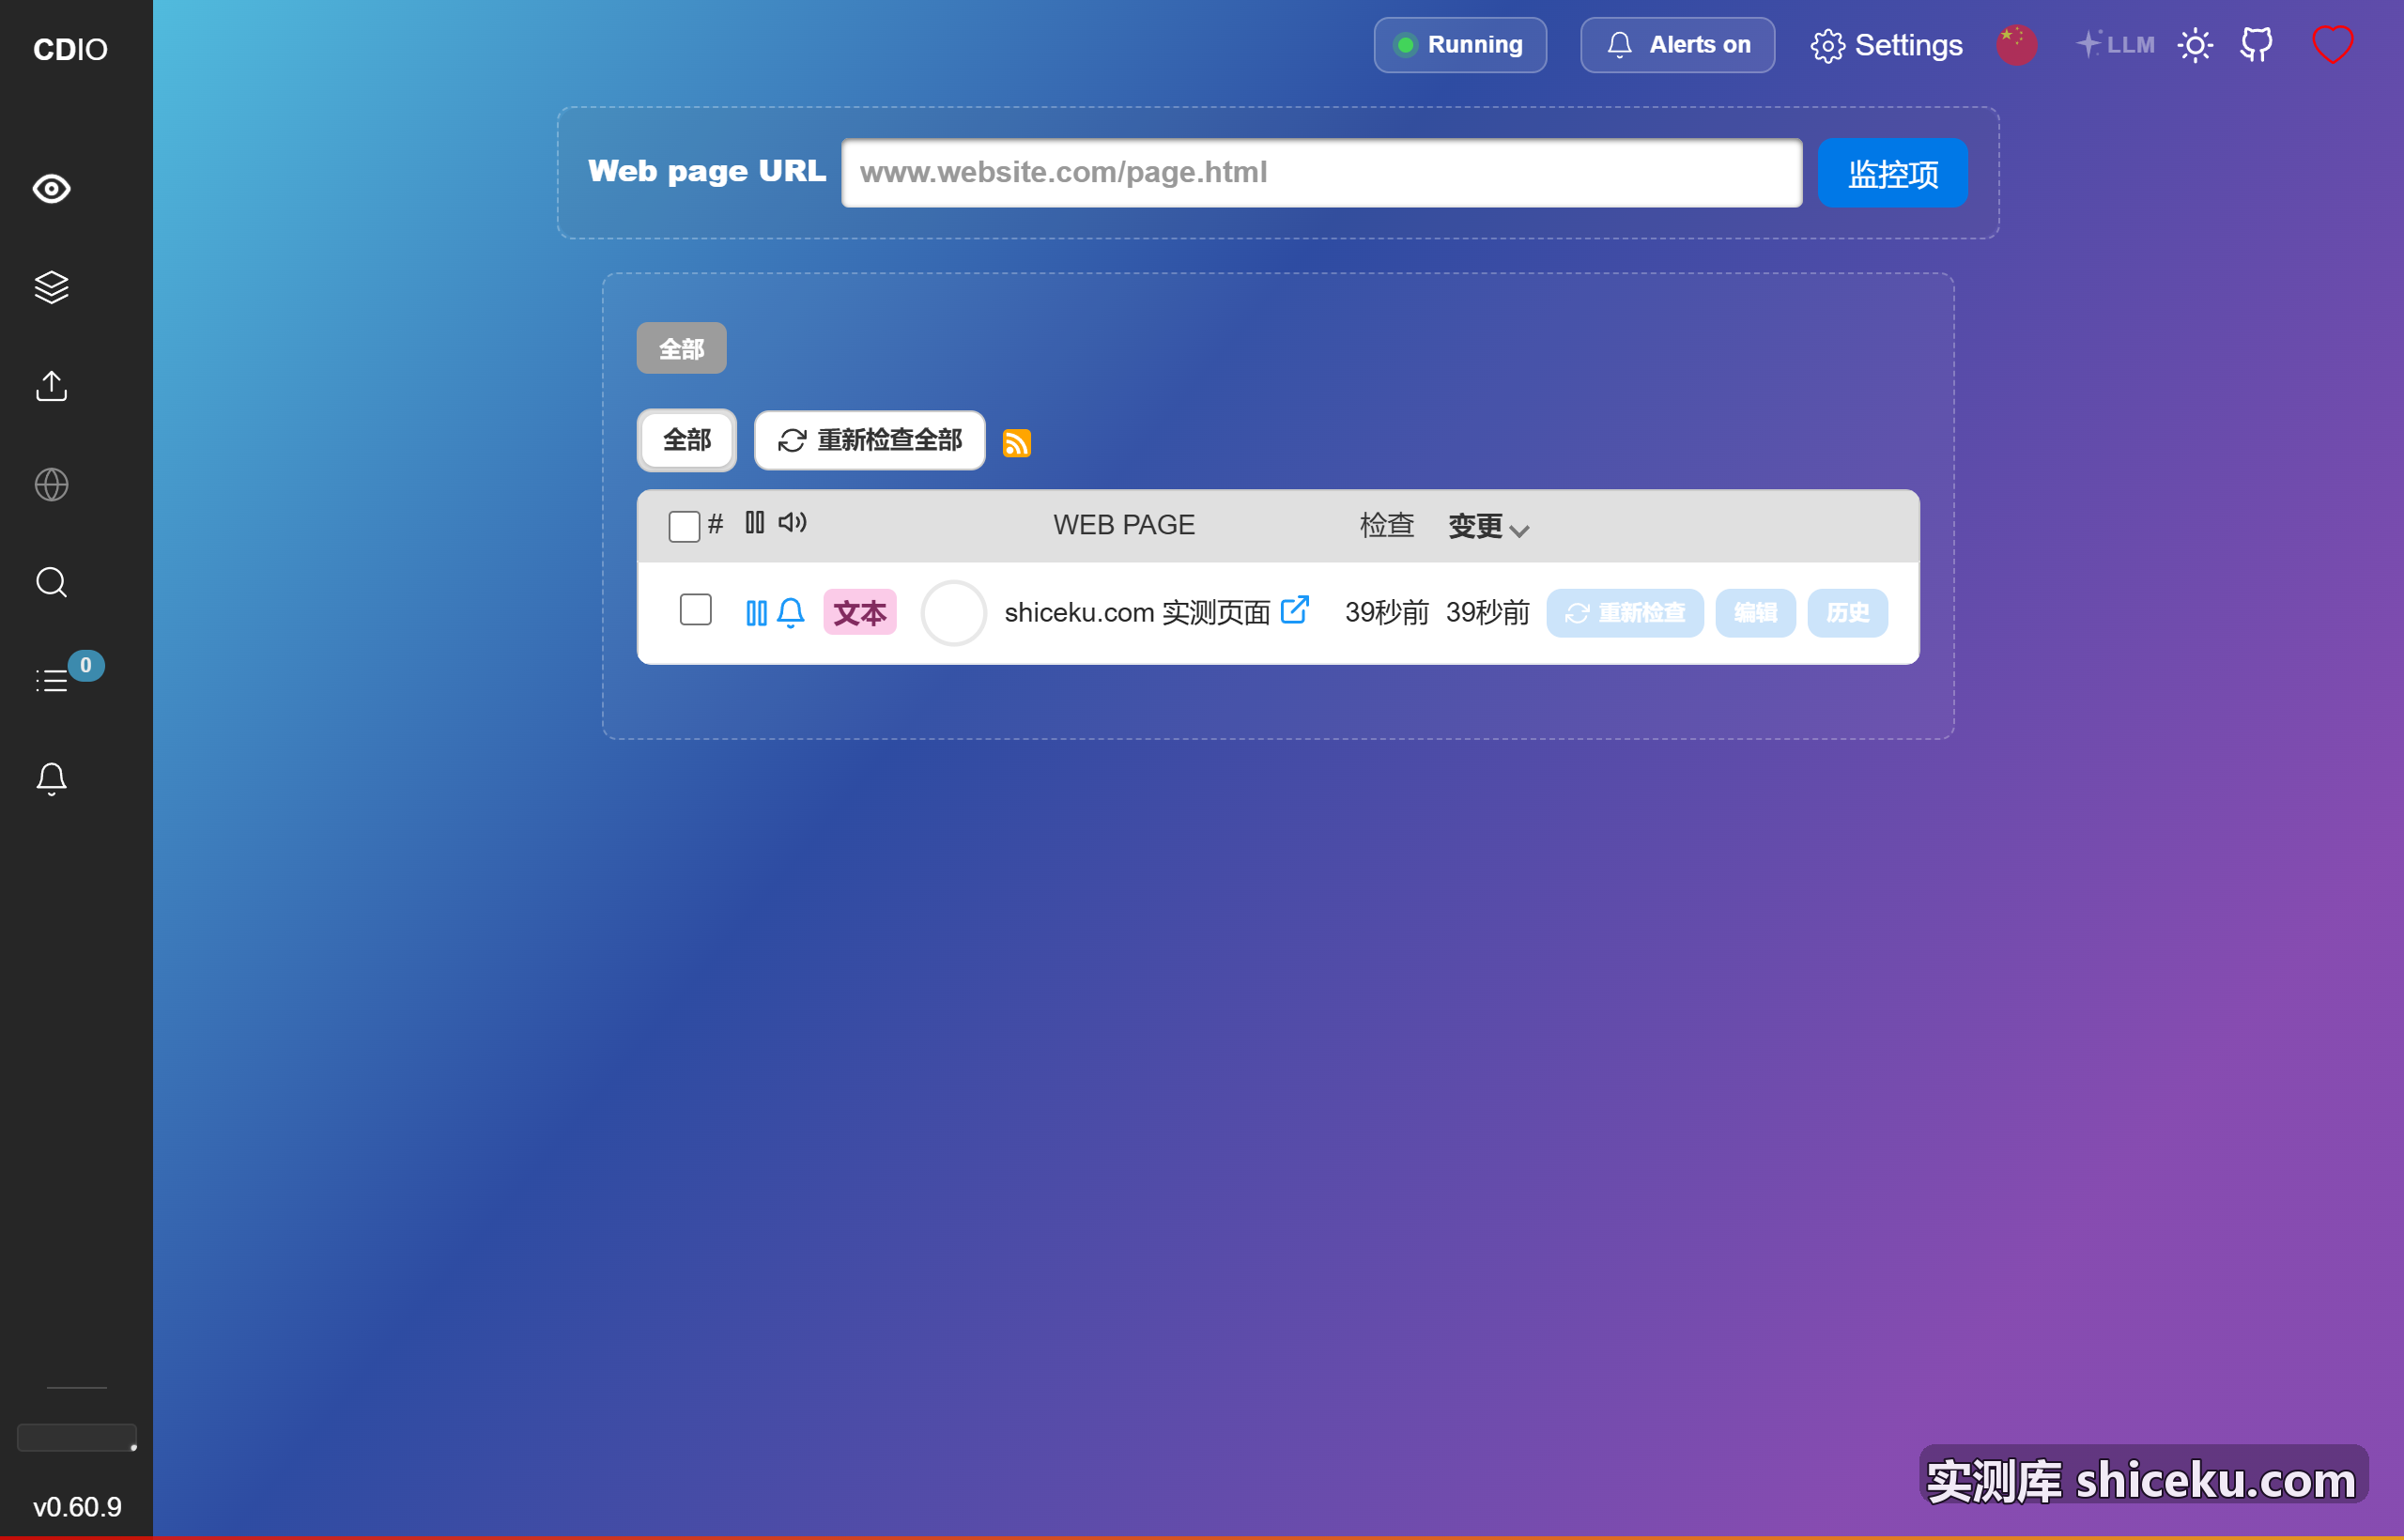Click 编辑 on shiceku.com row
The width and height of the screenshot is (2404, 1540).
point(1755,613)
